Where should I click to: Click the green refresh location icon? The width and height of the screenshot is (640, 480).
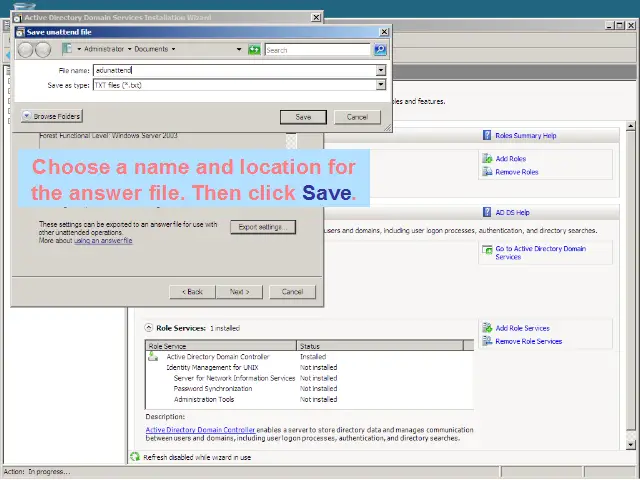254,50
